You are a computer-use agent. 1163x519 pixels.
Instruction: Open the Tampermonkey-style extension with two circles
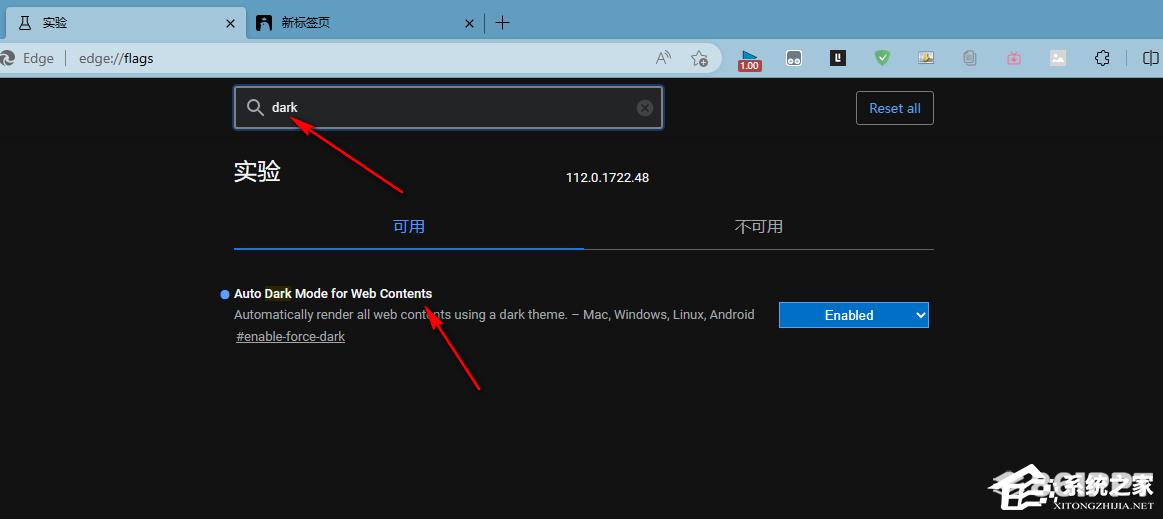point(794,58)
